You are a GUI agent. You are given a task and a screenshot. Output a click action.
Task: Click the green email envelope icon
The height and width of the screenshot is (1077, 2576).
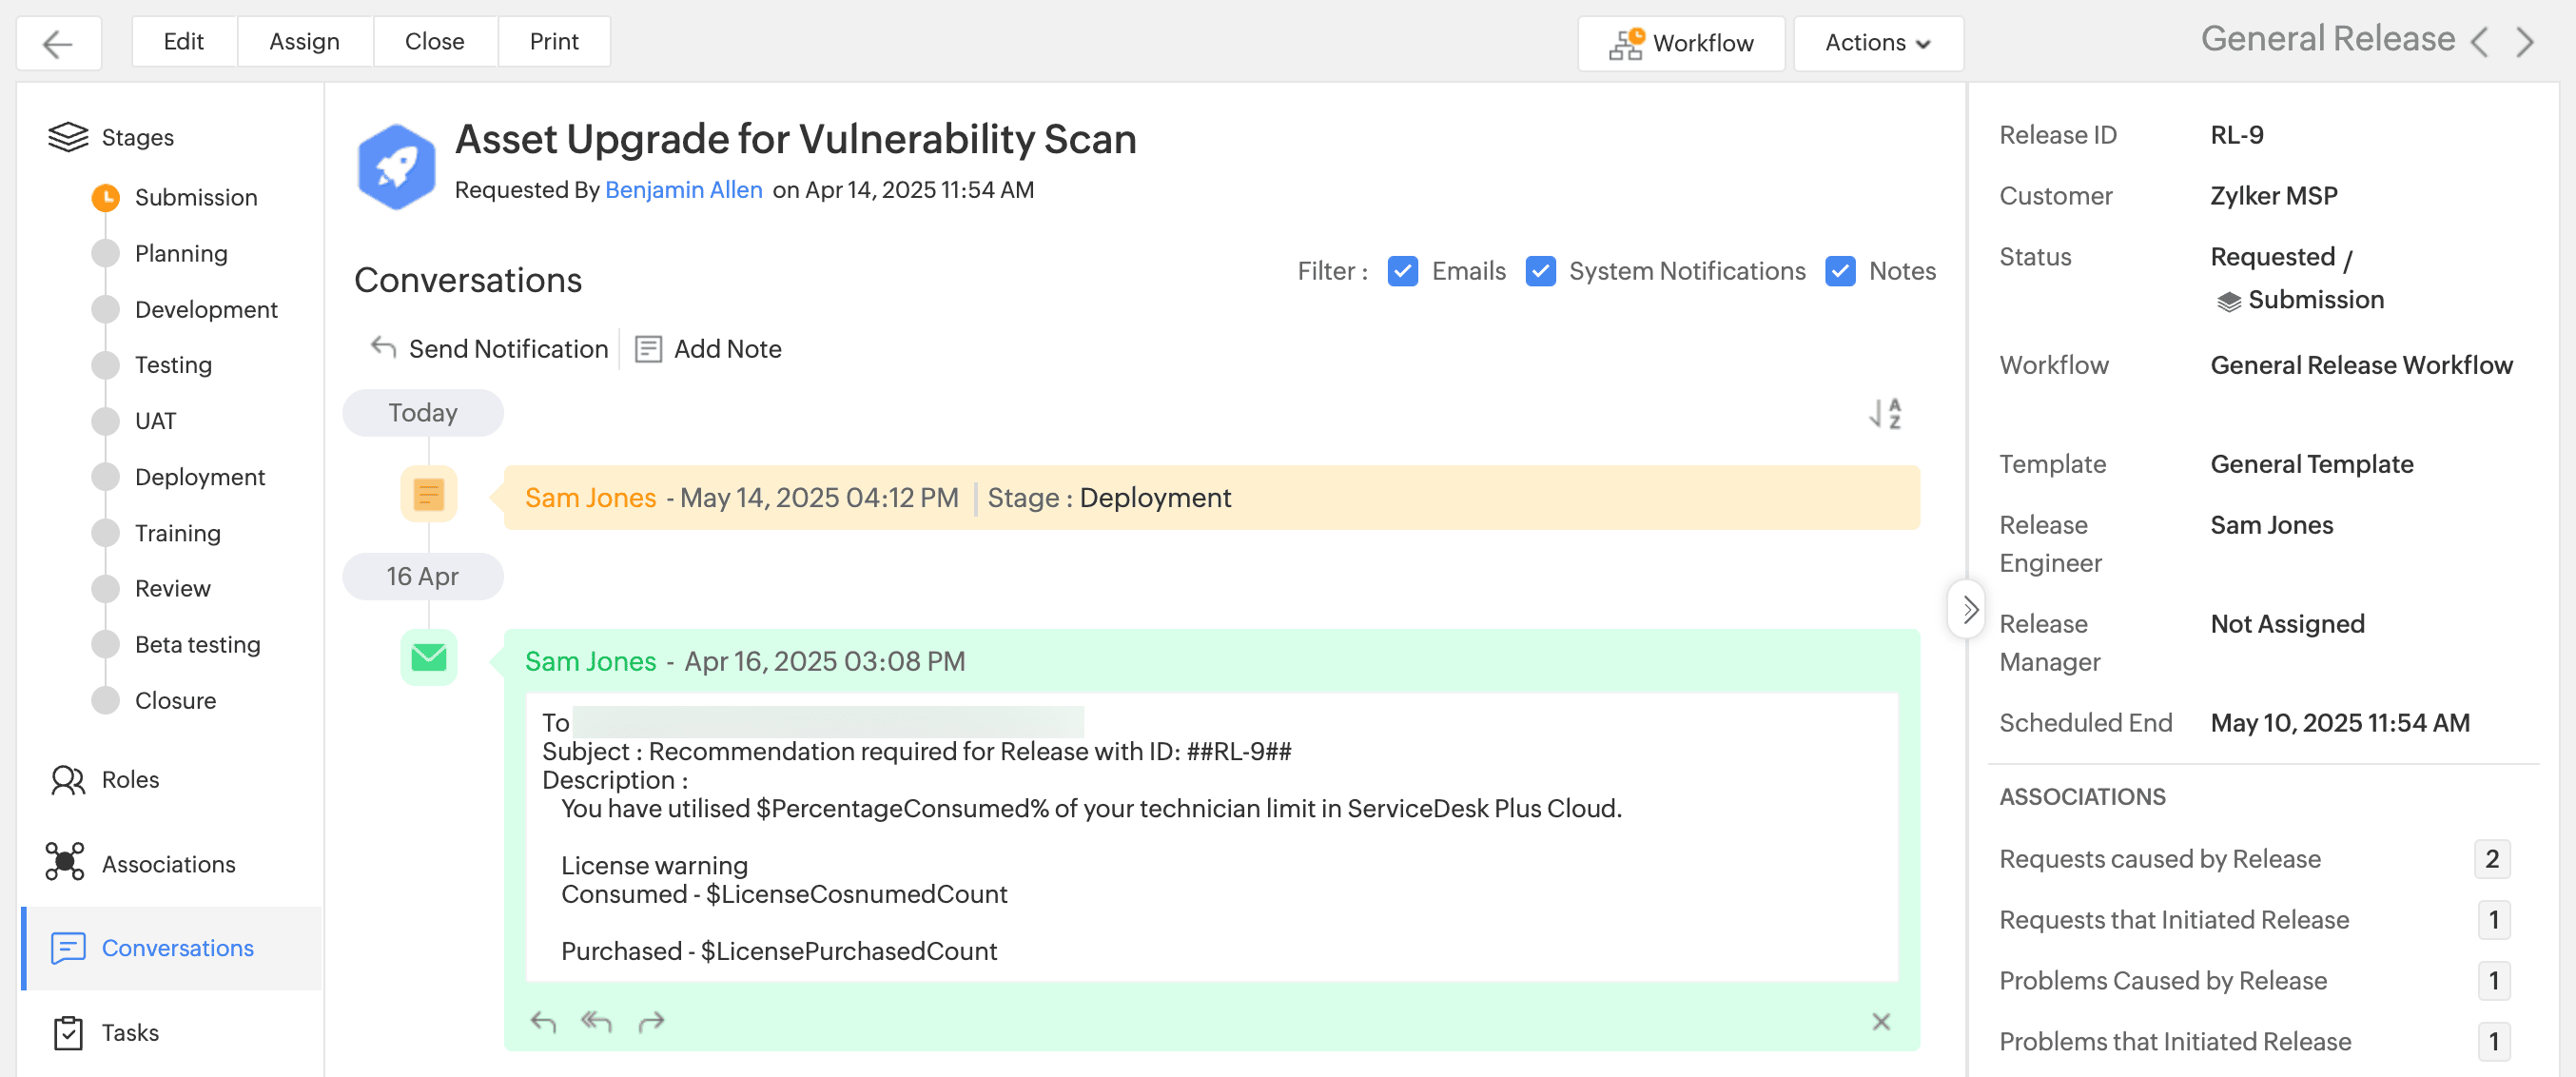tap(428, 658)
